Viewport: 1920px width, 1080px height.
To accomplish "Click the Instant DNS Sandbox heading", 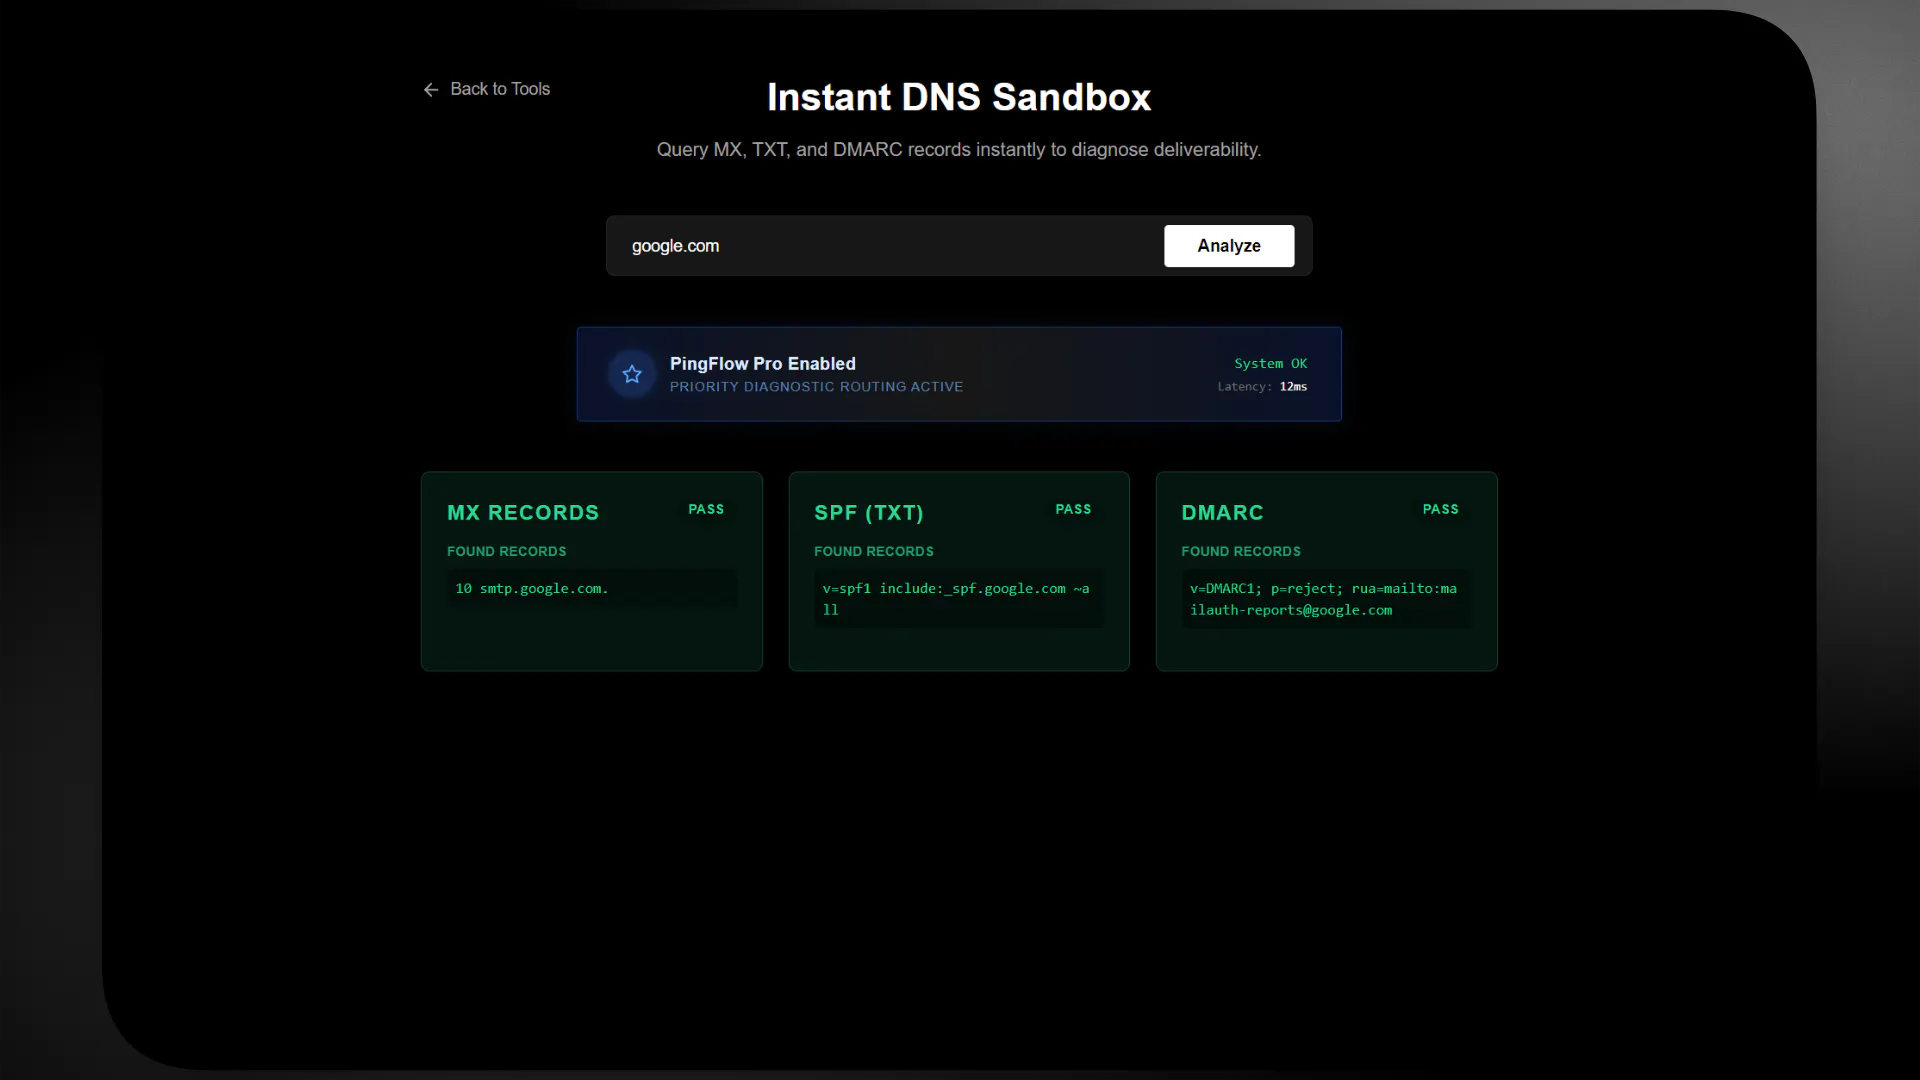I will (x=959, y=98).
